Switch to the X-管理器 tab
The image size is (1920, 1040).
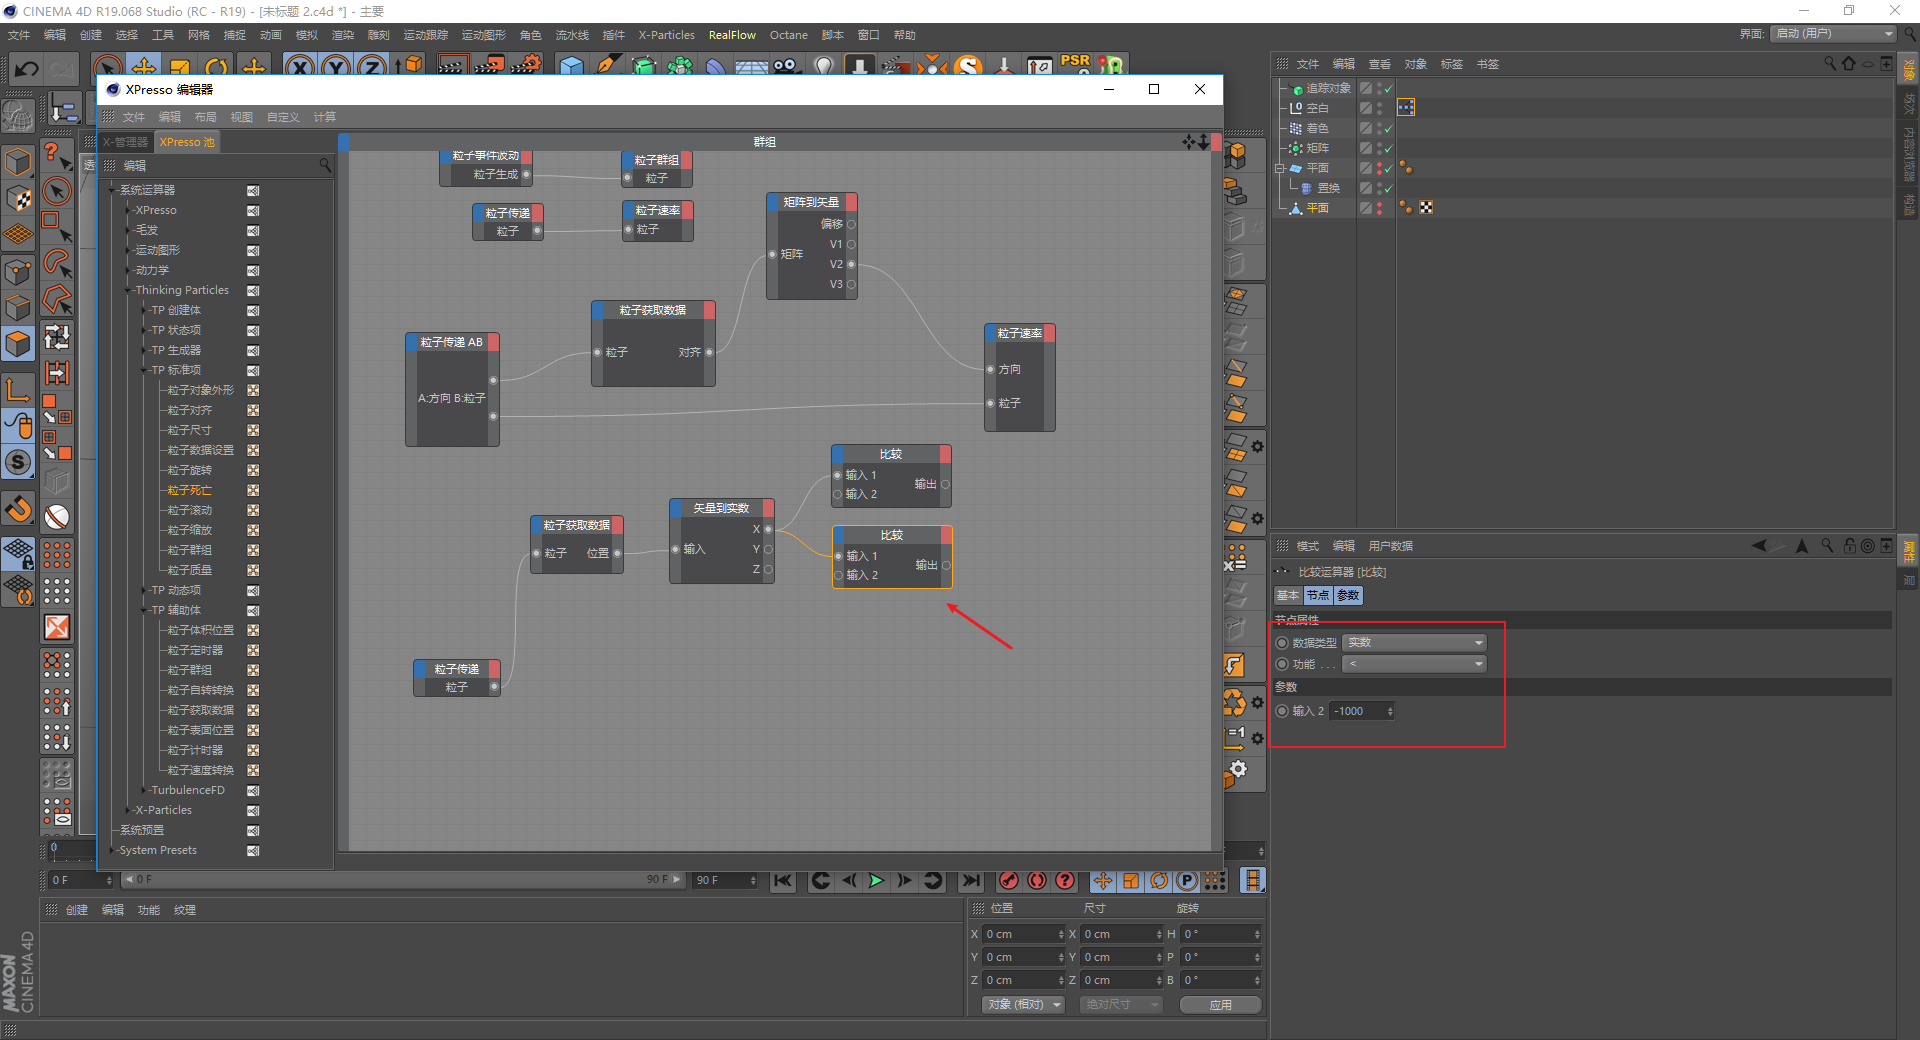[x=125, y=142]
